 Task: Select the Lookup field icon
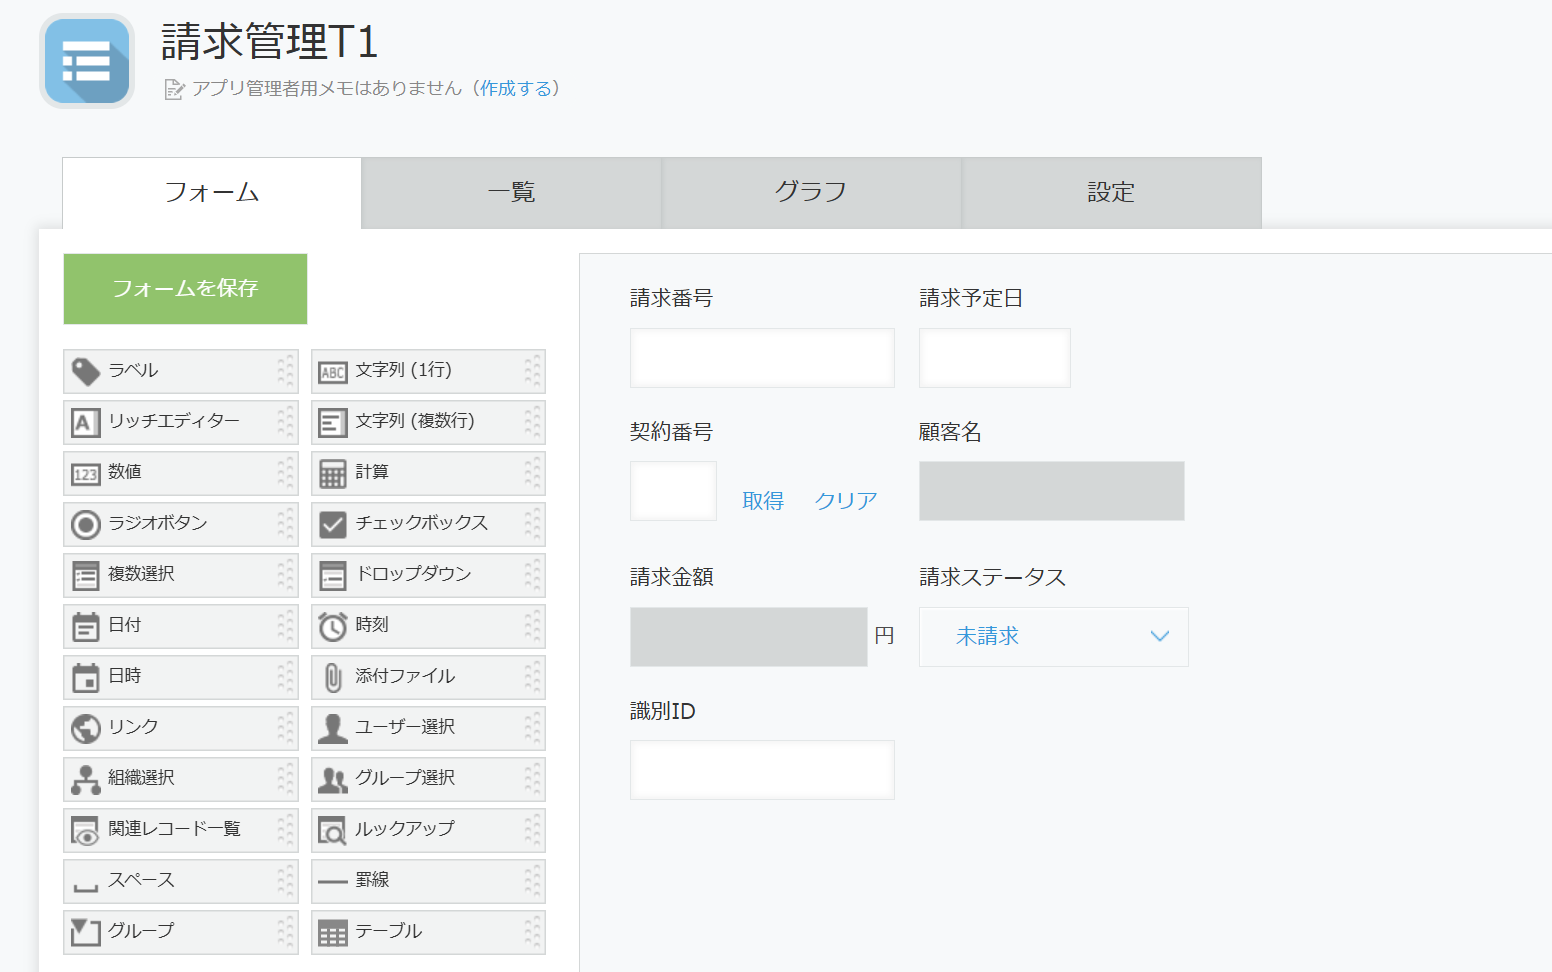(333, 831)
